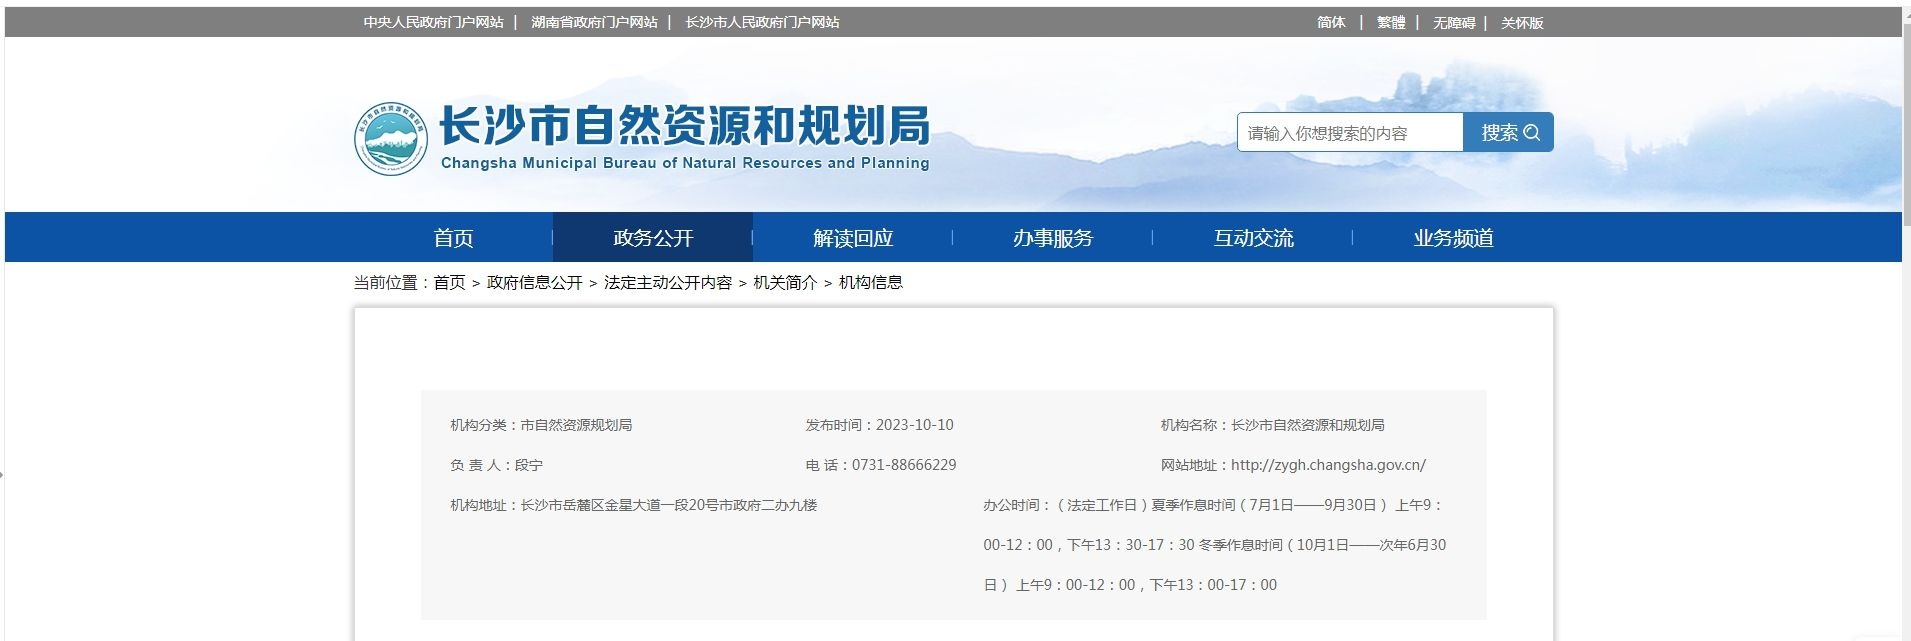Open 长沙市人民政府门户网站 link
This screenshot has width=1911, height=641.
762,22
